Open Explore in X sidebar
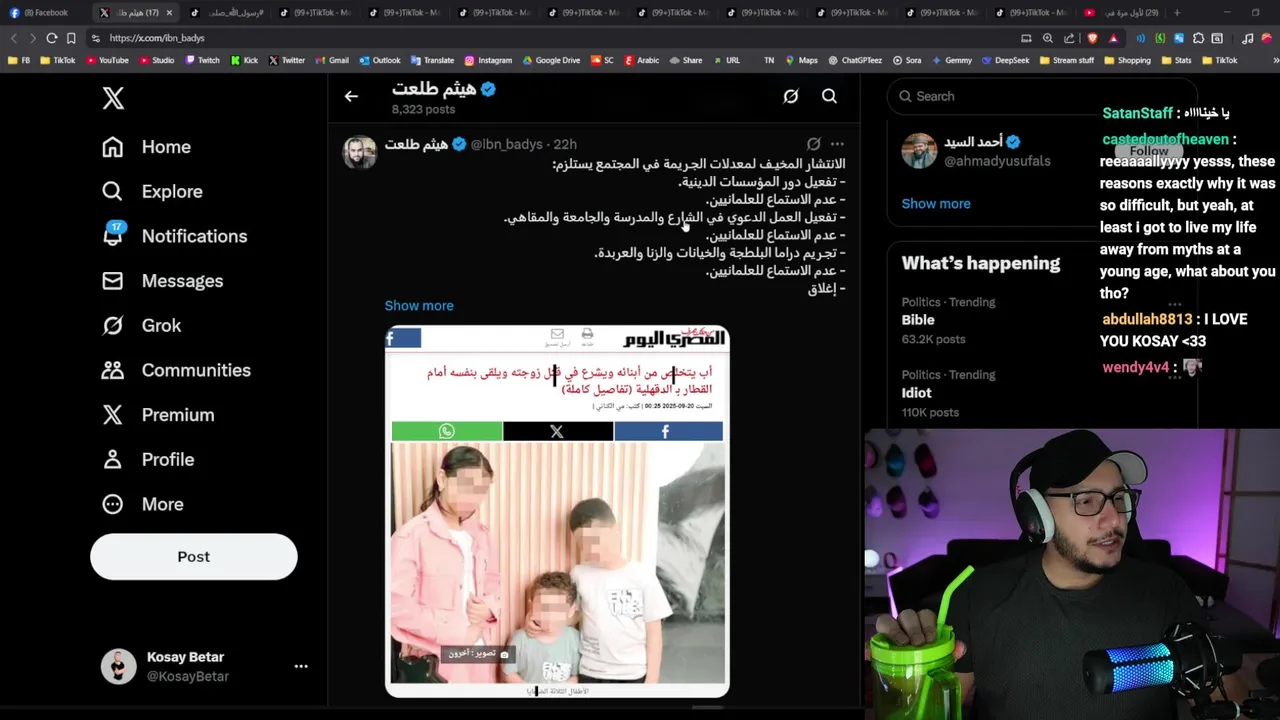Image resolution: width=1280 pixels, height=720 pixels. [x=152, y=191]
